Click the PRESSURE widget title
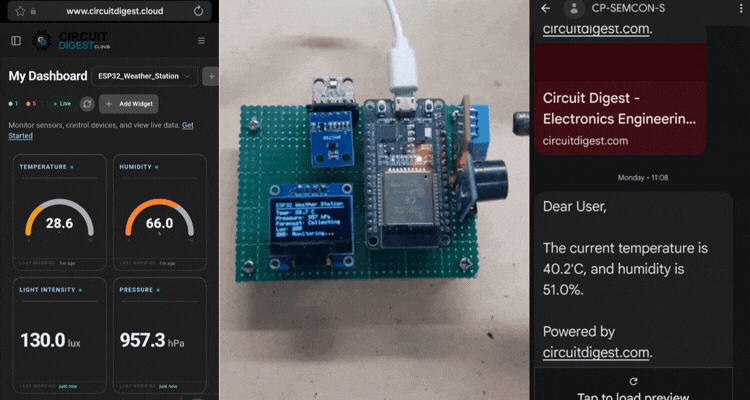Screen dimensions: 750x400 coord(136,290)
